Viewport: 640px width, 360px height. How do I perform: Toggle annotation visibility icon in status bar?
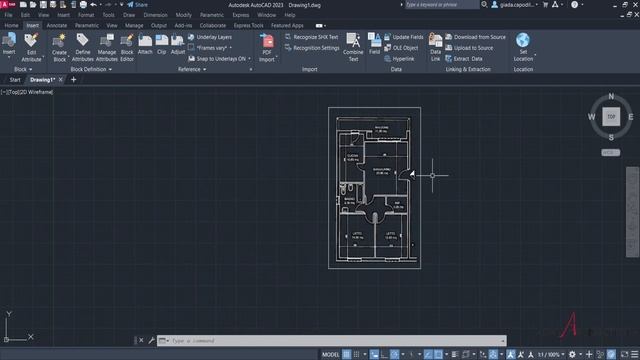coord(511,355)
